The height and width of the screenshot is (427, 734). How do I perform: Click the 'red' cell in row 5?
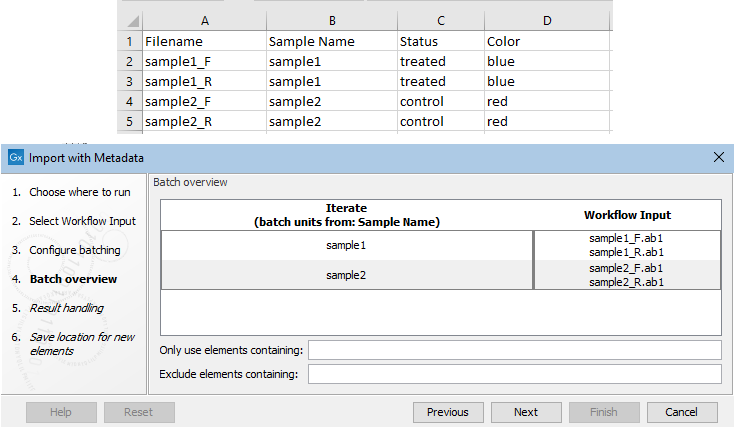[497, 122]
